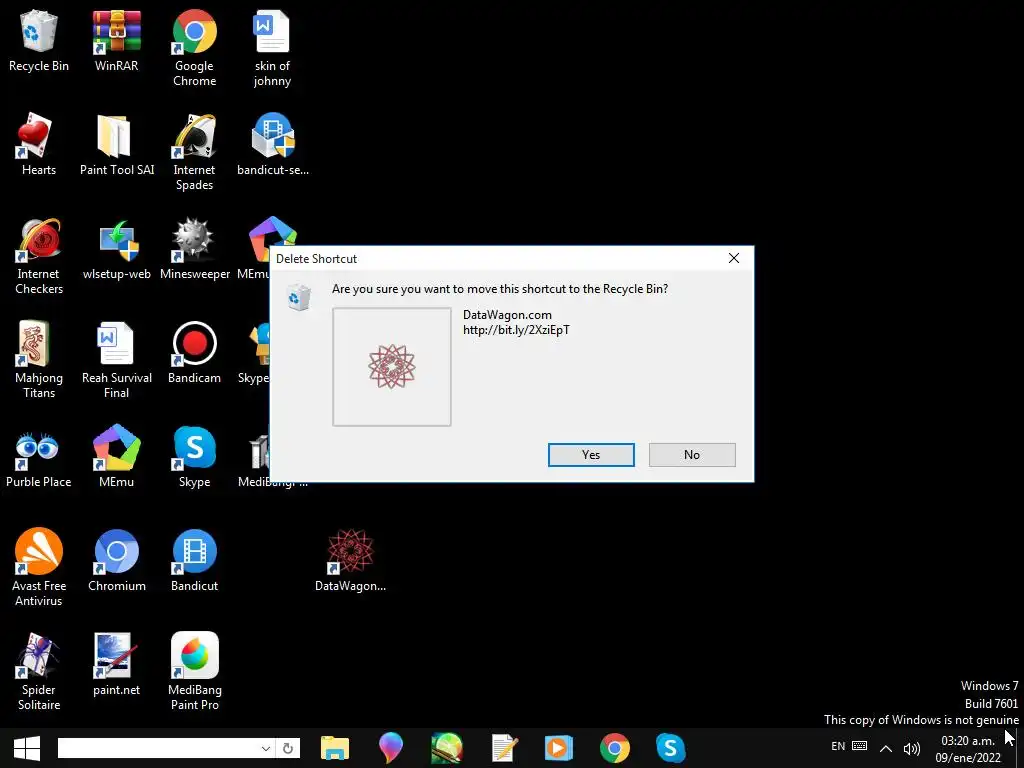
Task: Open the Paint 3D taskbar icon
Action: coord(391,748)
